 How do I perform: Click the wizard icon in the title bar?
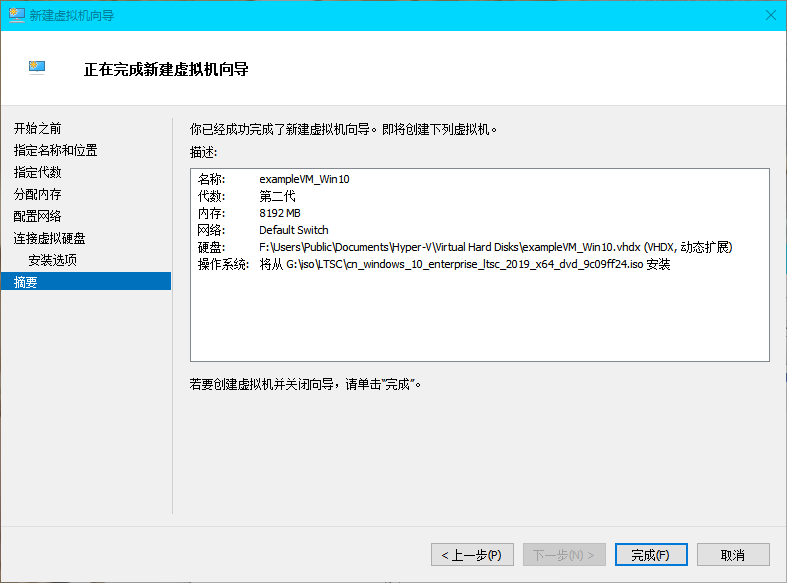click(x=17, y=15)
